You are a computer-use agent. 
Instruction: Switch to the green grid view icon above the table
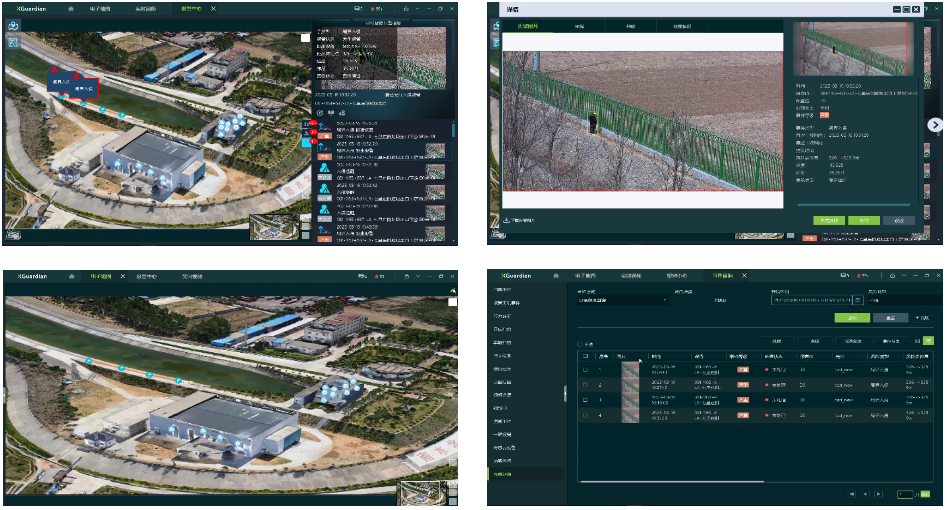(928, 341)
